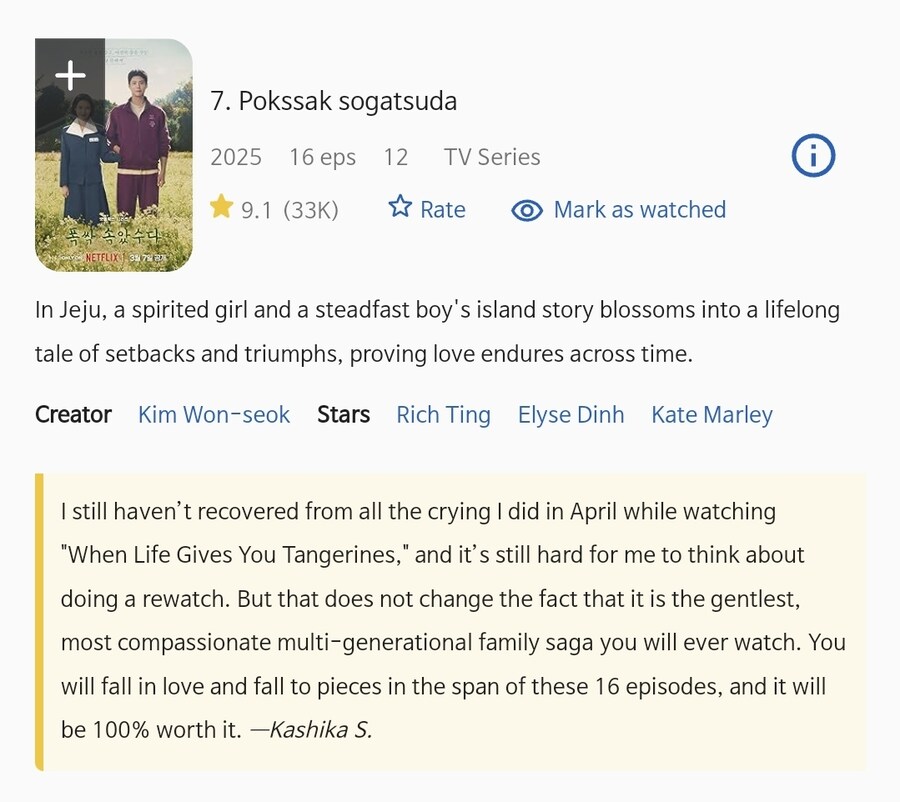Open Elyse Dinh's star page
The height and width of the screenshot is (802, 900).
(x=570, y=414)
